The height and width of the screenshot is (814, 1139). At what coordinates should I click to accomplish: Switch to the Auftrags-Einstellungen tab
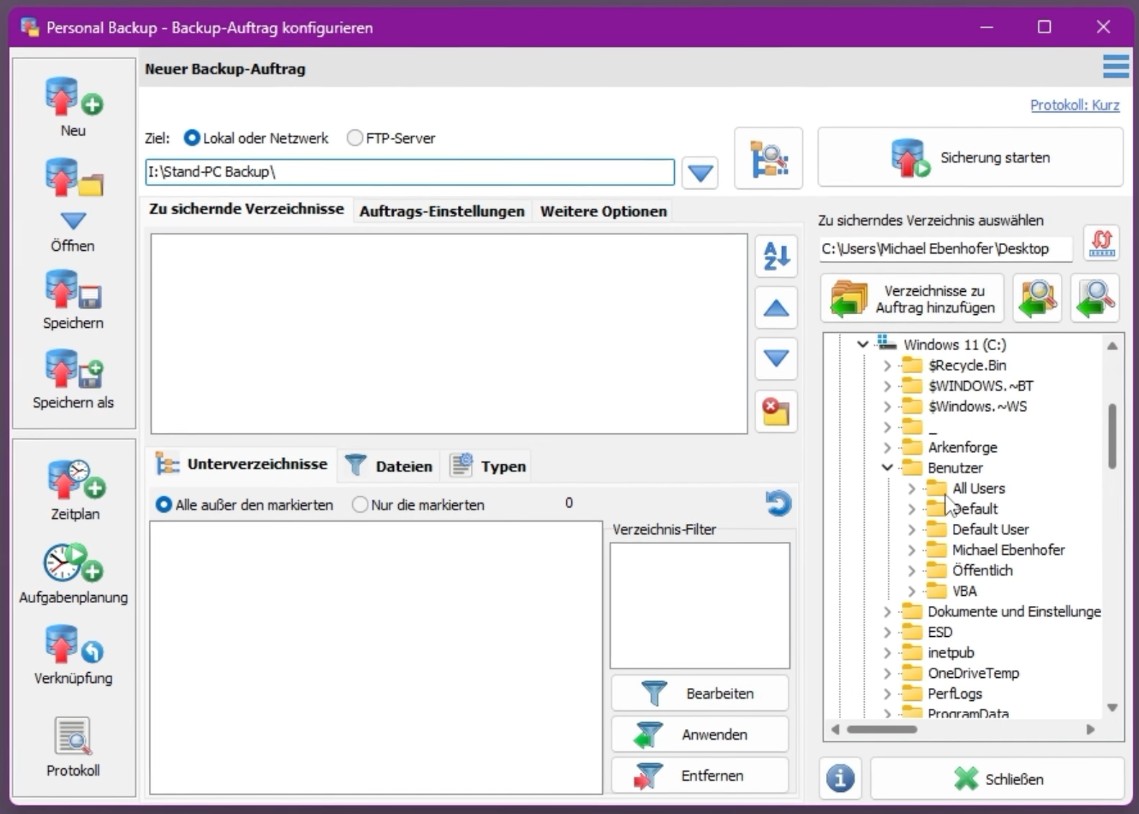(x=442, y=211)
